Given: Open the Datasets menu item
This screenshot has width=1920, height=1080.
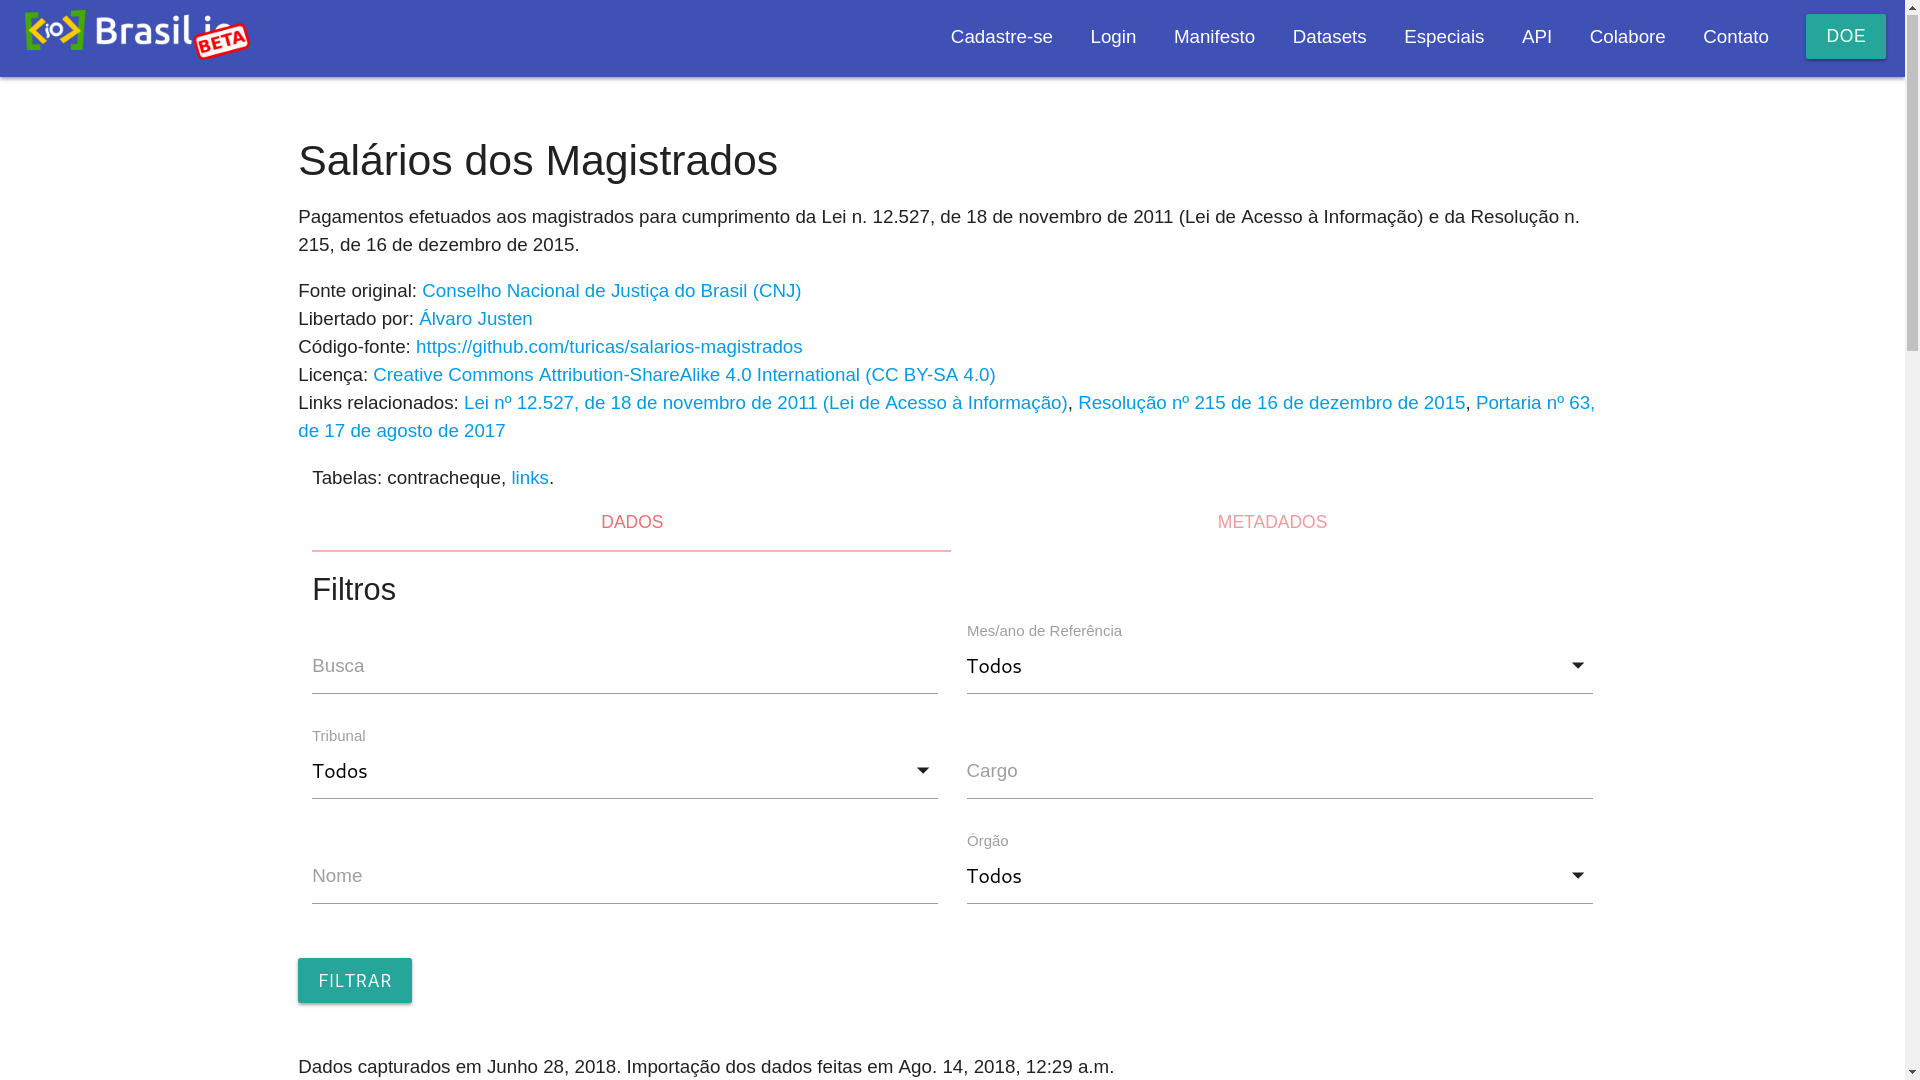Looking at the screenshot, I should click(x=1328, y=38).
